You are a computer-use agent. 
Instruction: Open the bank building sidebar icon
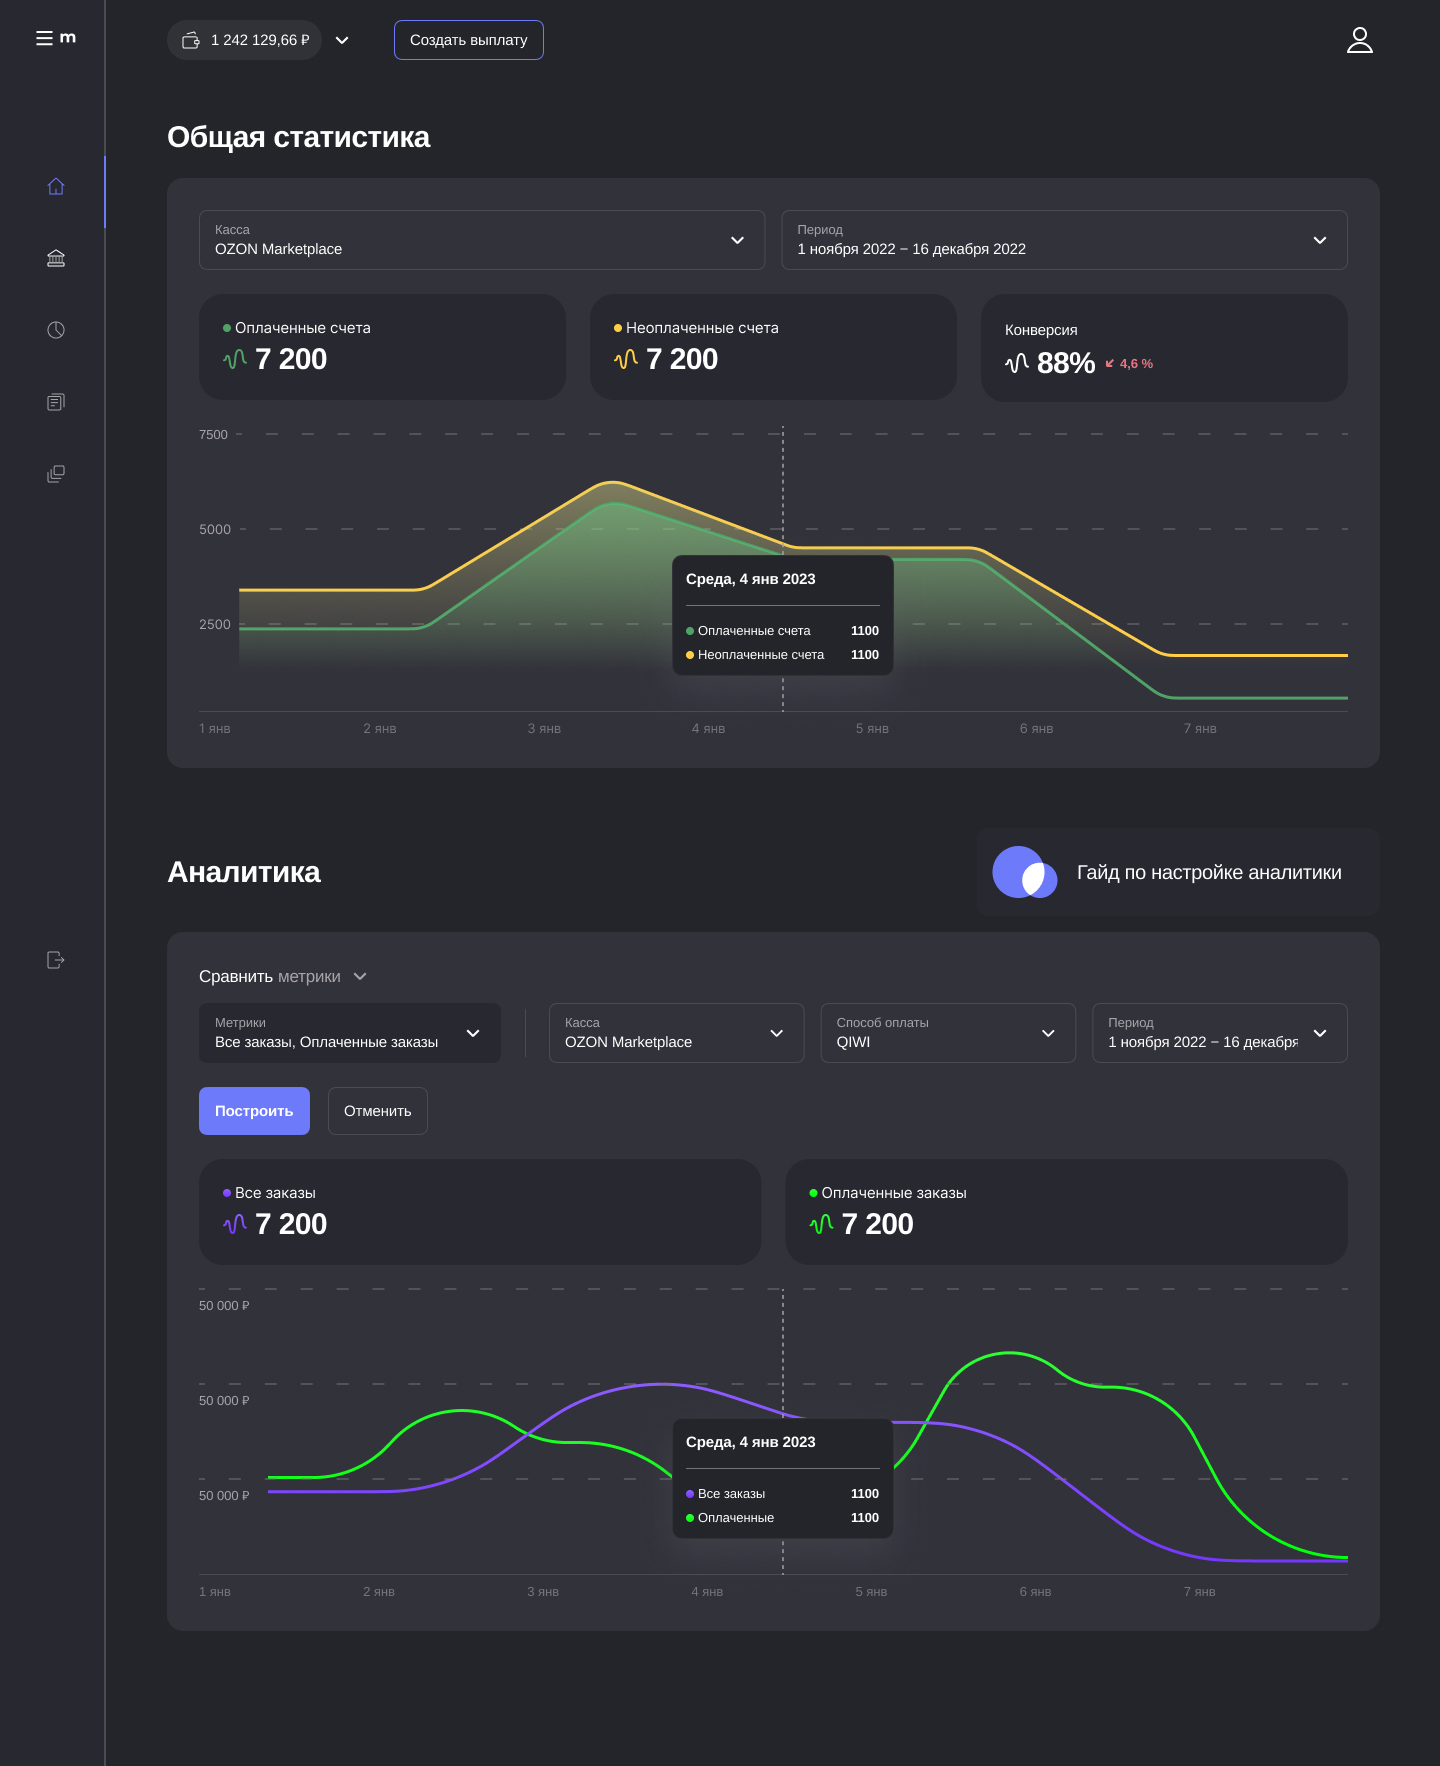[56, 259]
